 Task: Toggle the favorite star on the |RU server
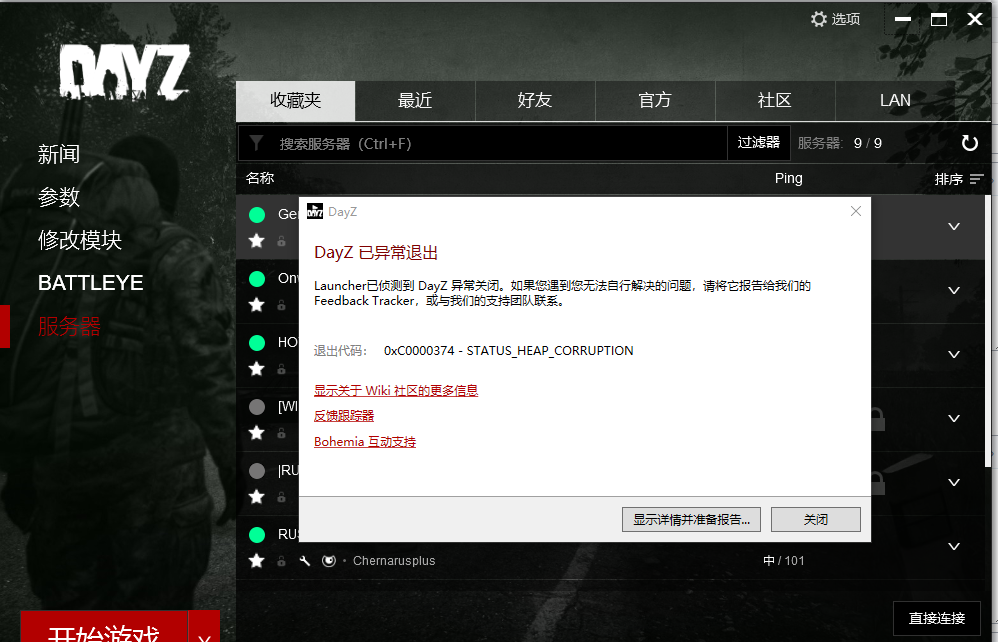pos(257,497)
